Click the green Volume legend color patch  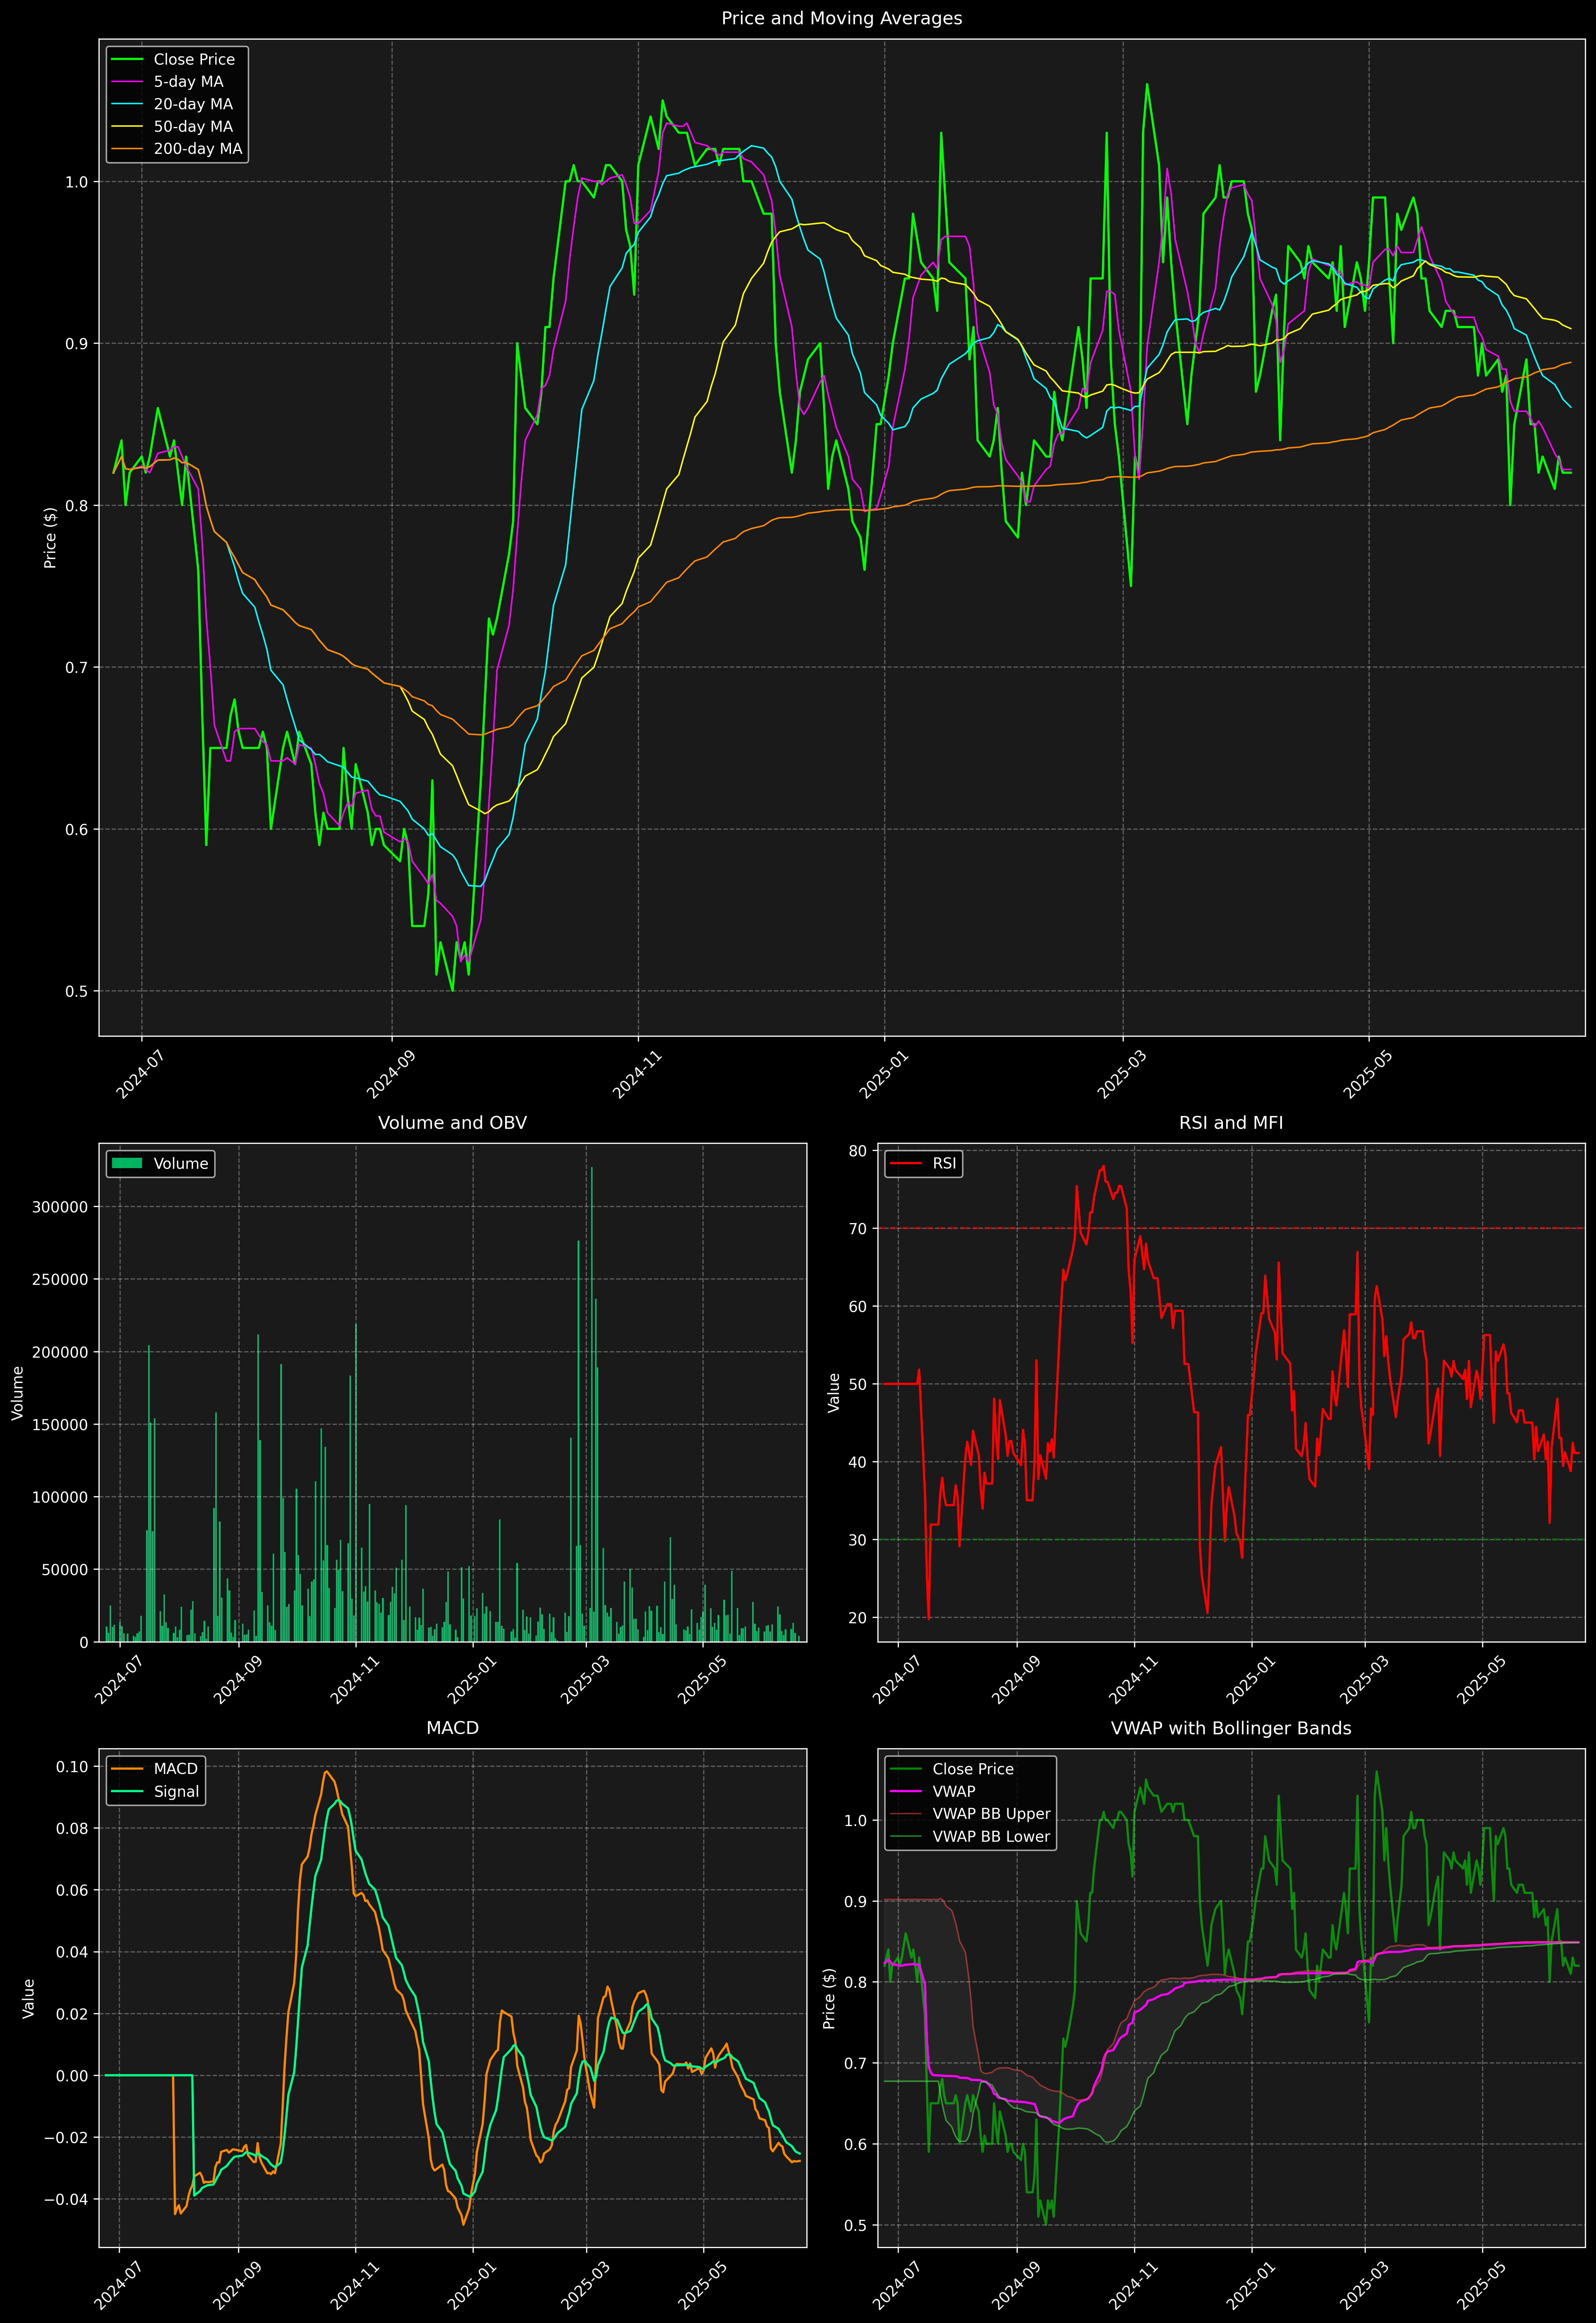coord(127,1163)
